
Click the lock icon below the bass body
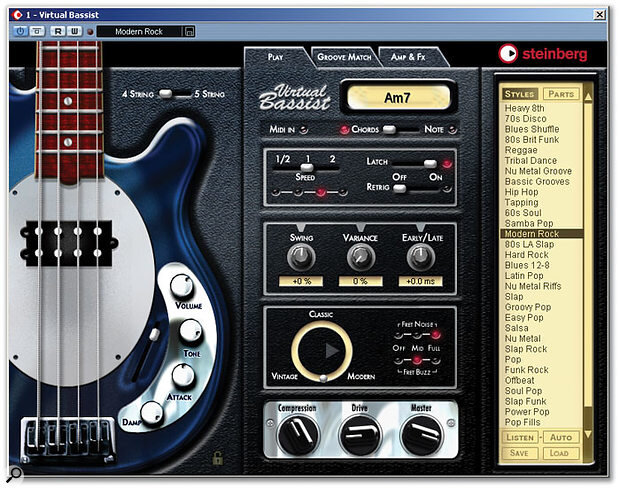(217, 458)
